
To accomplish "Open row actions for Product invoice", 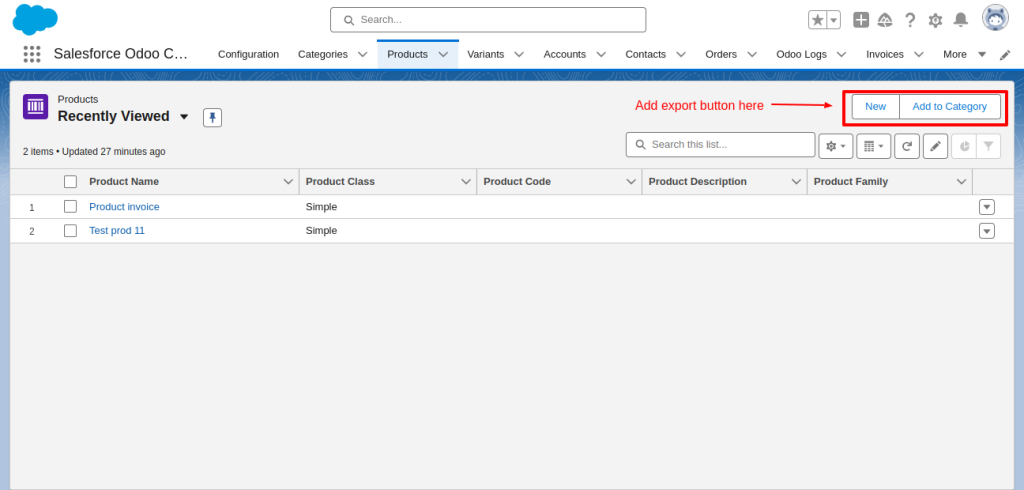I will click(x=987, y=207).
